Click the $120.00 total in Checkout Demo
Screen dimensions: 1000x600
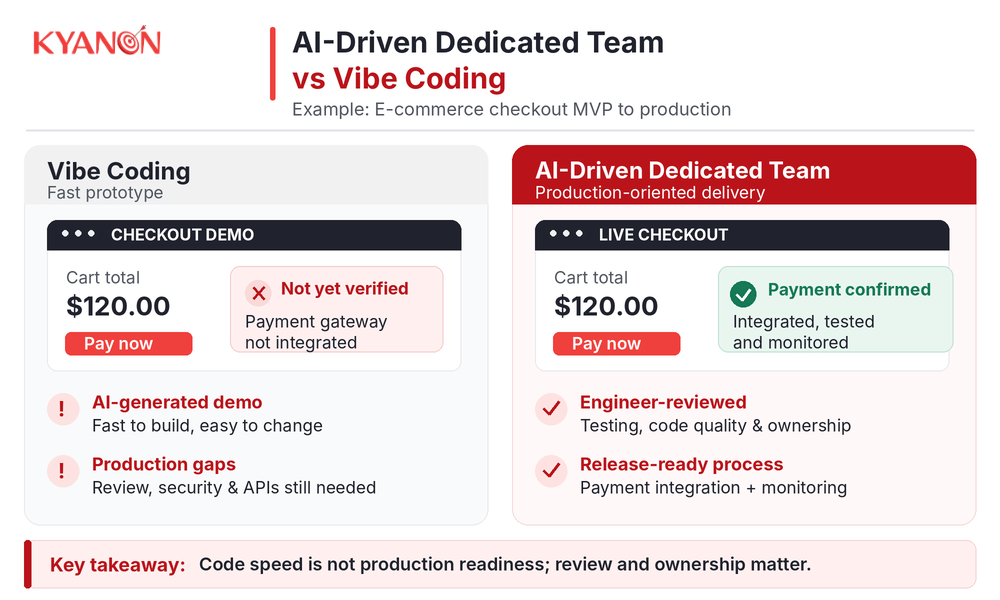tap(118, 306)
